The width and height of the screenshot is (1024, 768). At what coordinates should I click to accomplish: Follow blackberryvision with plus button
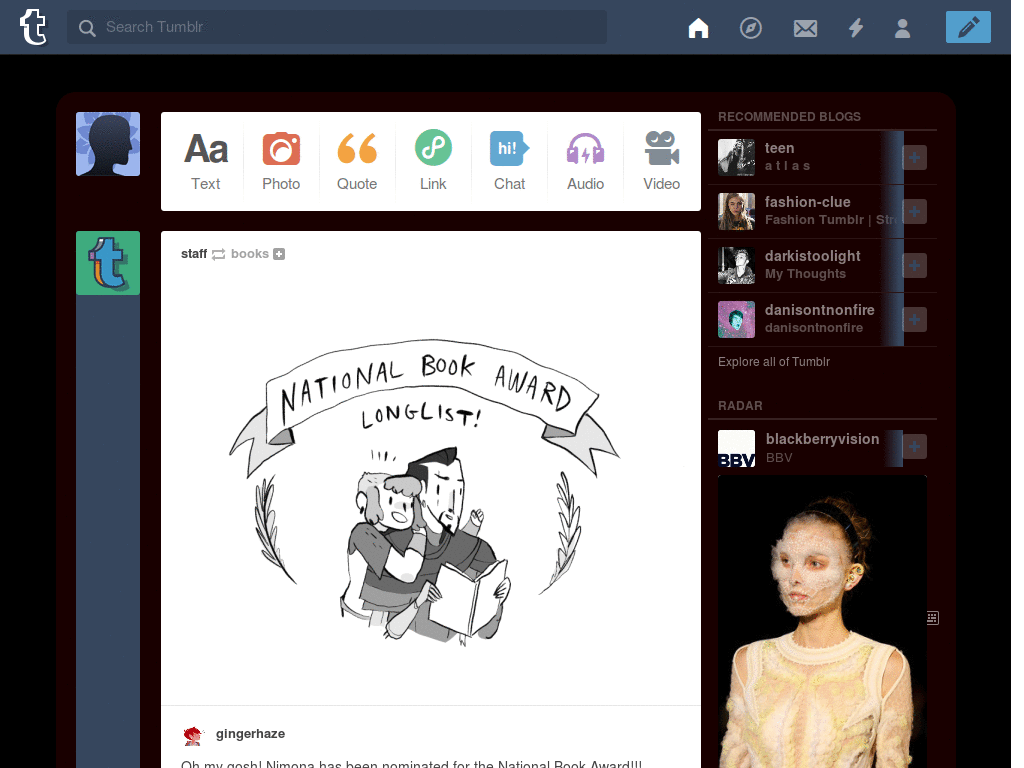point(914,447)
